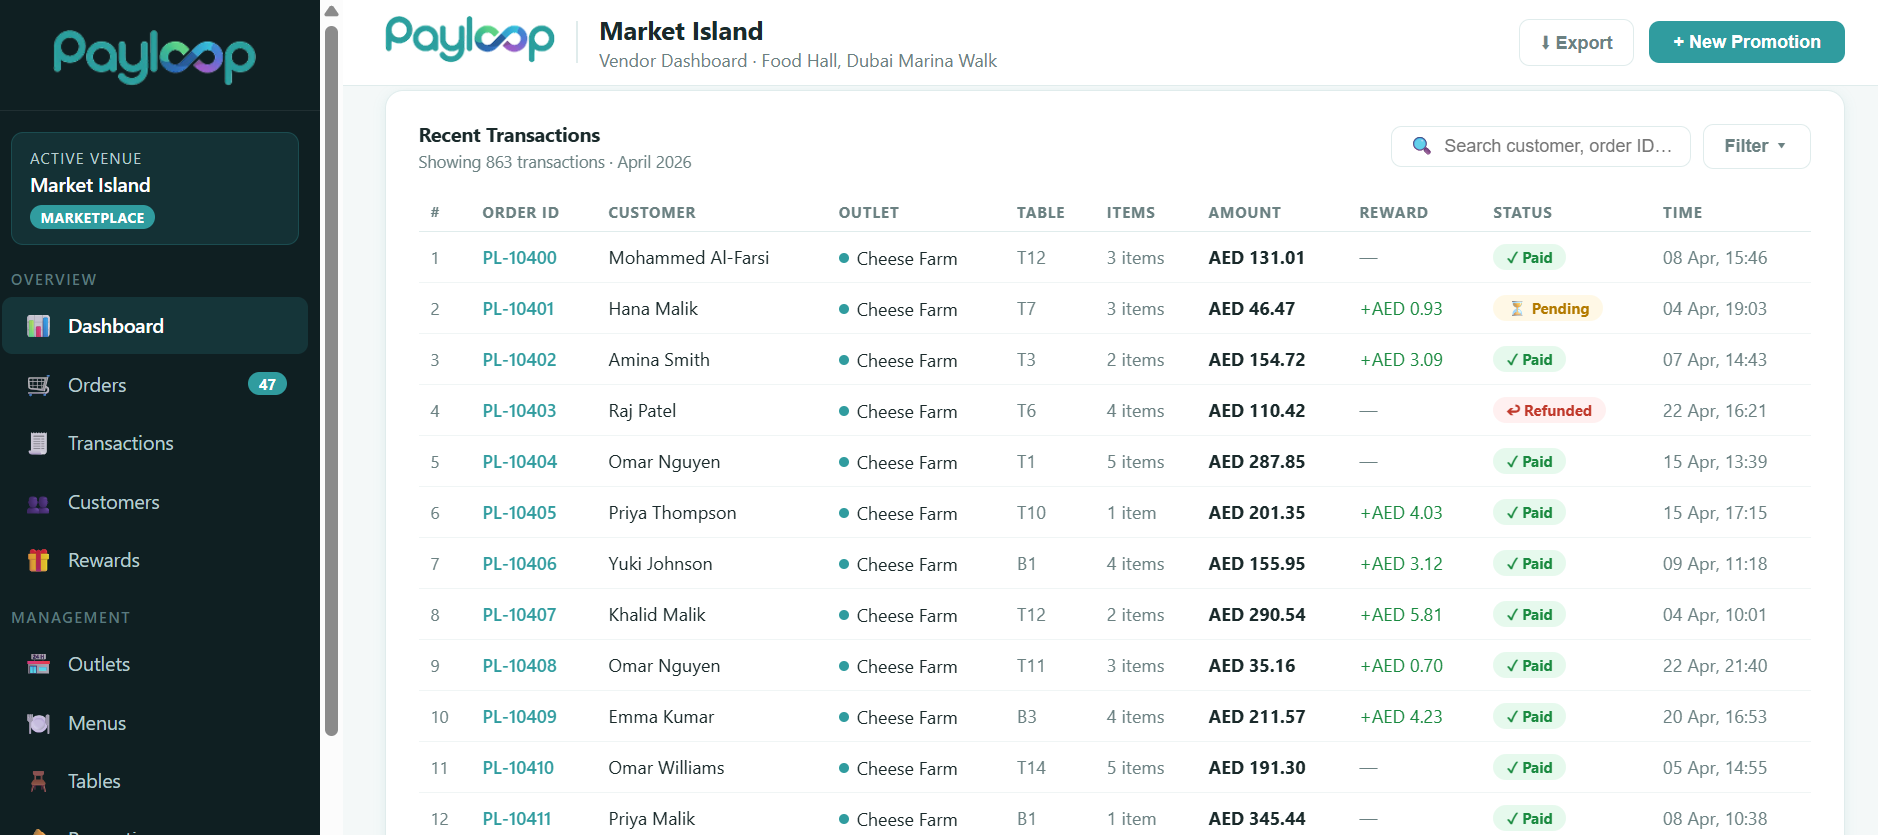The height and width of the screenshot is (835, 1878).
Task: Open the Tables management page
Action: (155, 781)
